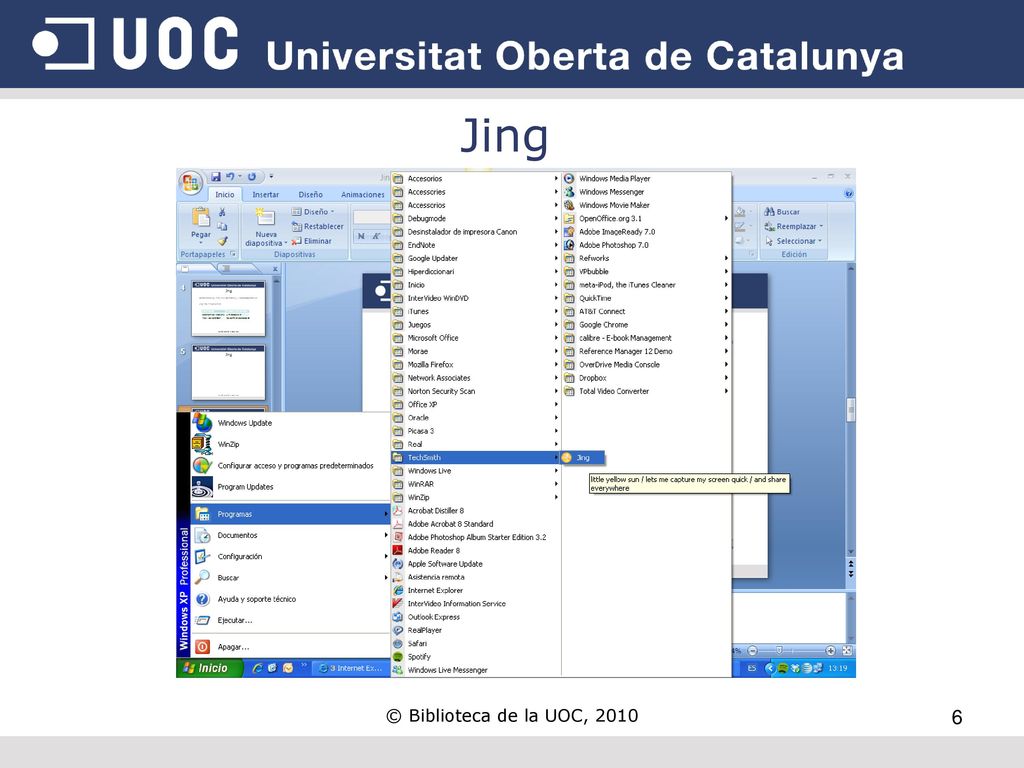Image resolution: width=1024 pixels, height=768 pixels.
Task: Launch Acrobat Distiller 8
Action: tap(475, 511)
